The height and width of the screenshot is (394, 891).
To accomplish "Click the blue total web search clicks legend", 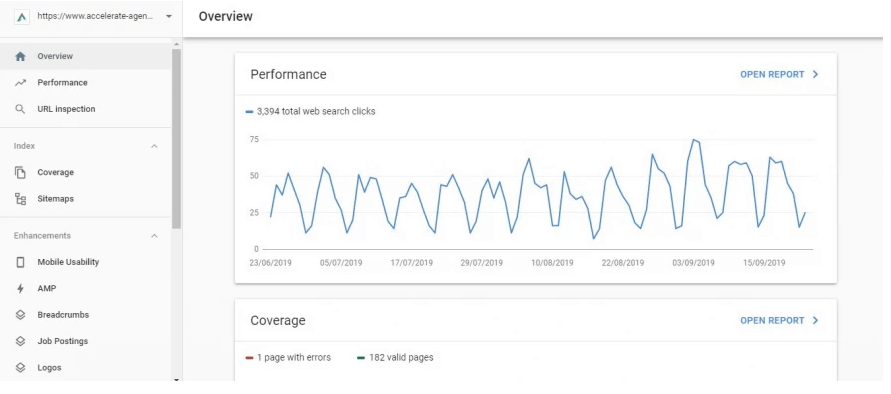I will coord(249,112).
